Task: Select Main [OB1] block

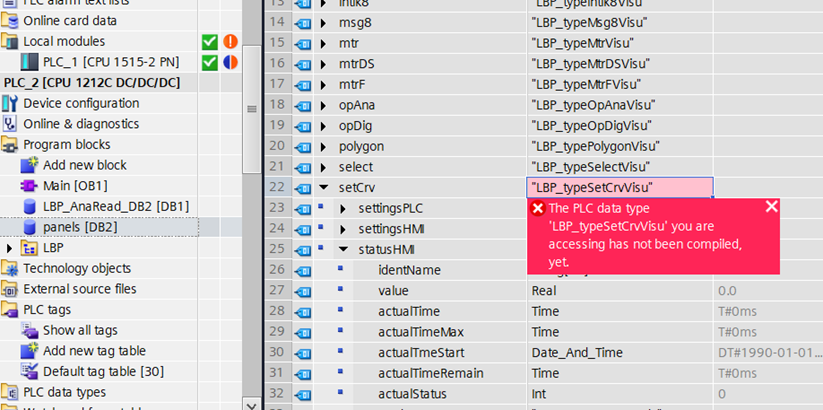Action: tap(75, 186)
